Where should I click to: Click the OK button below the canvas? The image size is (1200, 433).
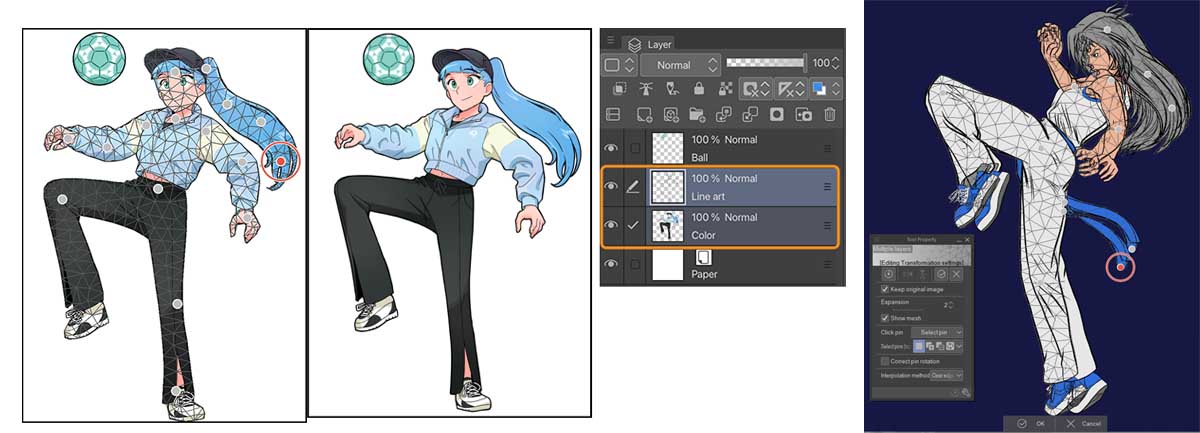(1030, 424)
